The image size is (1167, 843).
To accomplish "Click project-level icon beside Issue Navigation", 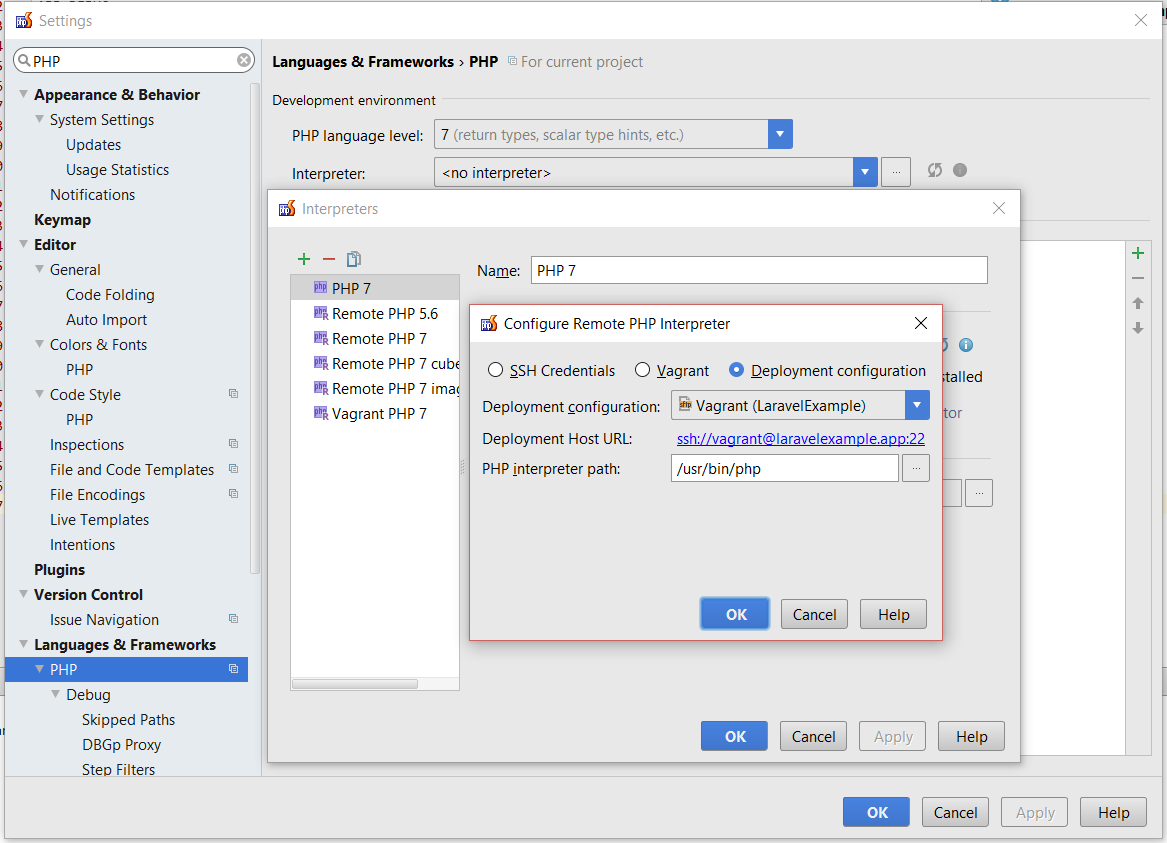I will 234,619.
